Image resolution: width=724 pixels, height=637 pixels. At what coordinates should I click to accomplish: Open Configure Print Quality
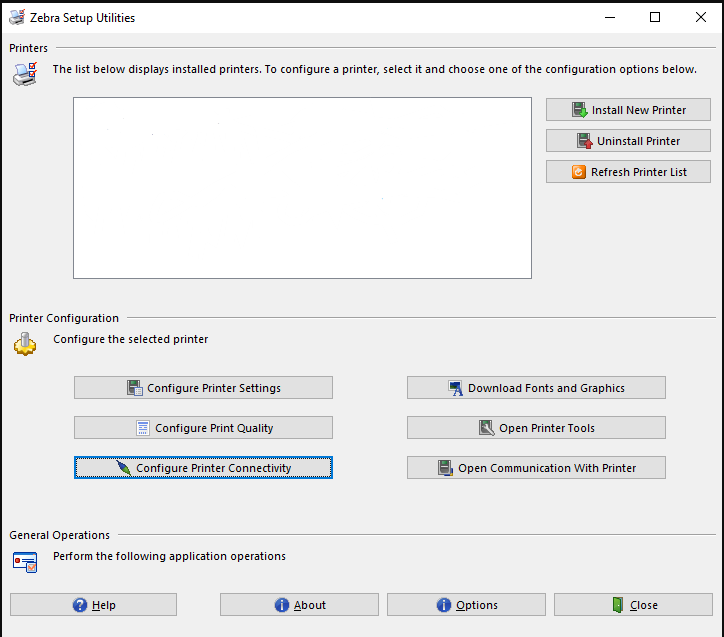pyautogui.click(x=203, y=428)
